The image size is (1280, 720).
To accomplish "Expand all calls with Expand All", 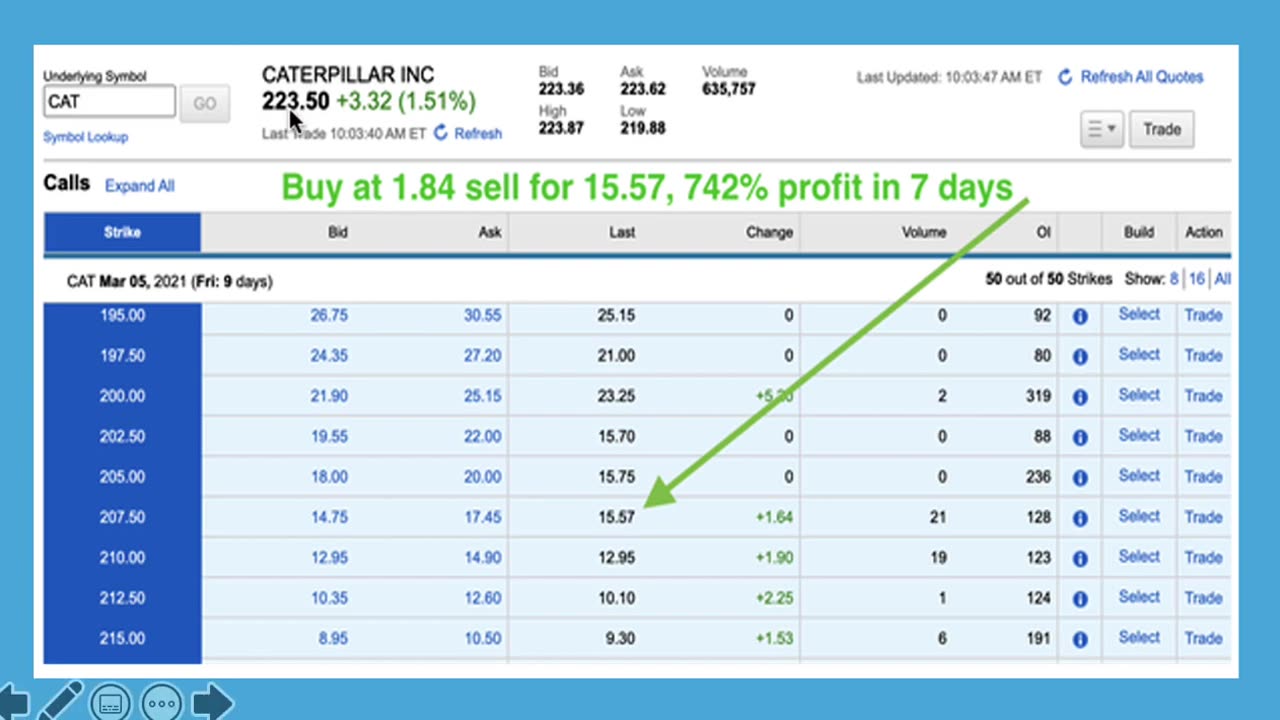I will point(139,186).
